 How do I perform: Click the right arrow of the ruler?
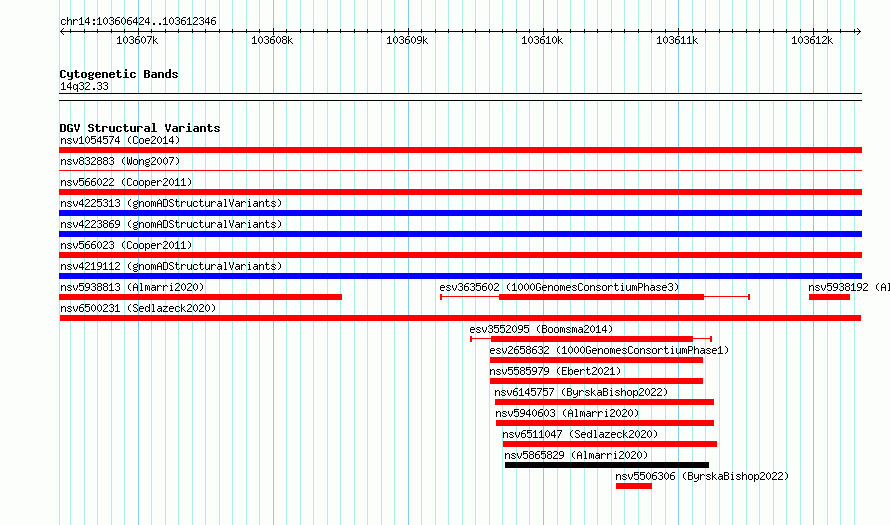point(858,32)
